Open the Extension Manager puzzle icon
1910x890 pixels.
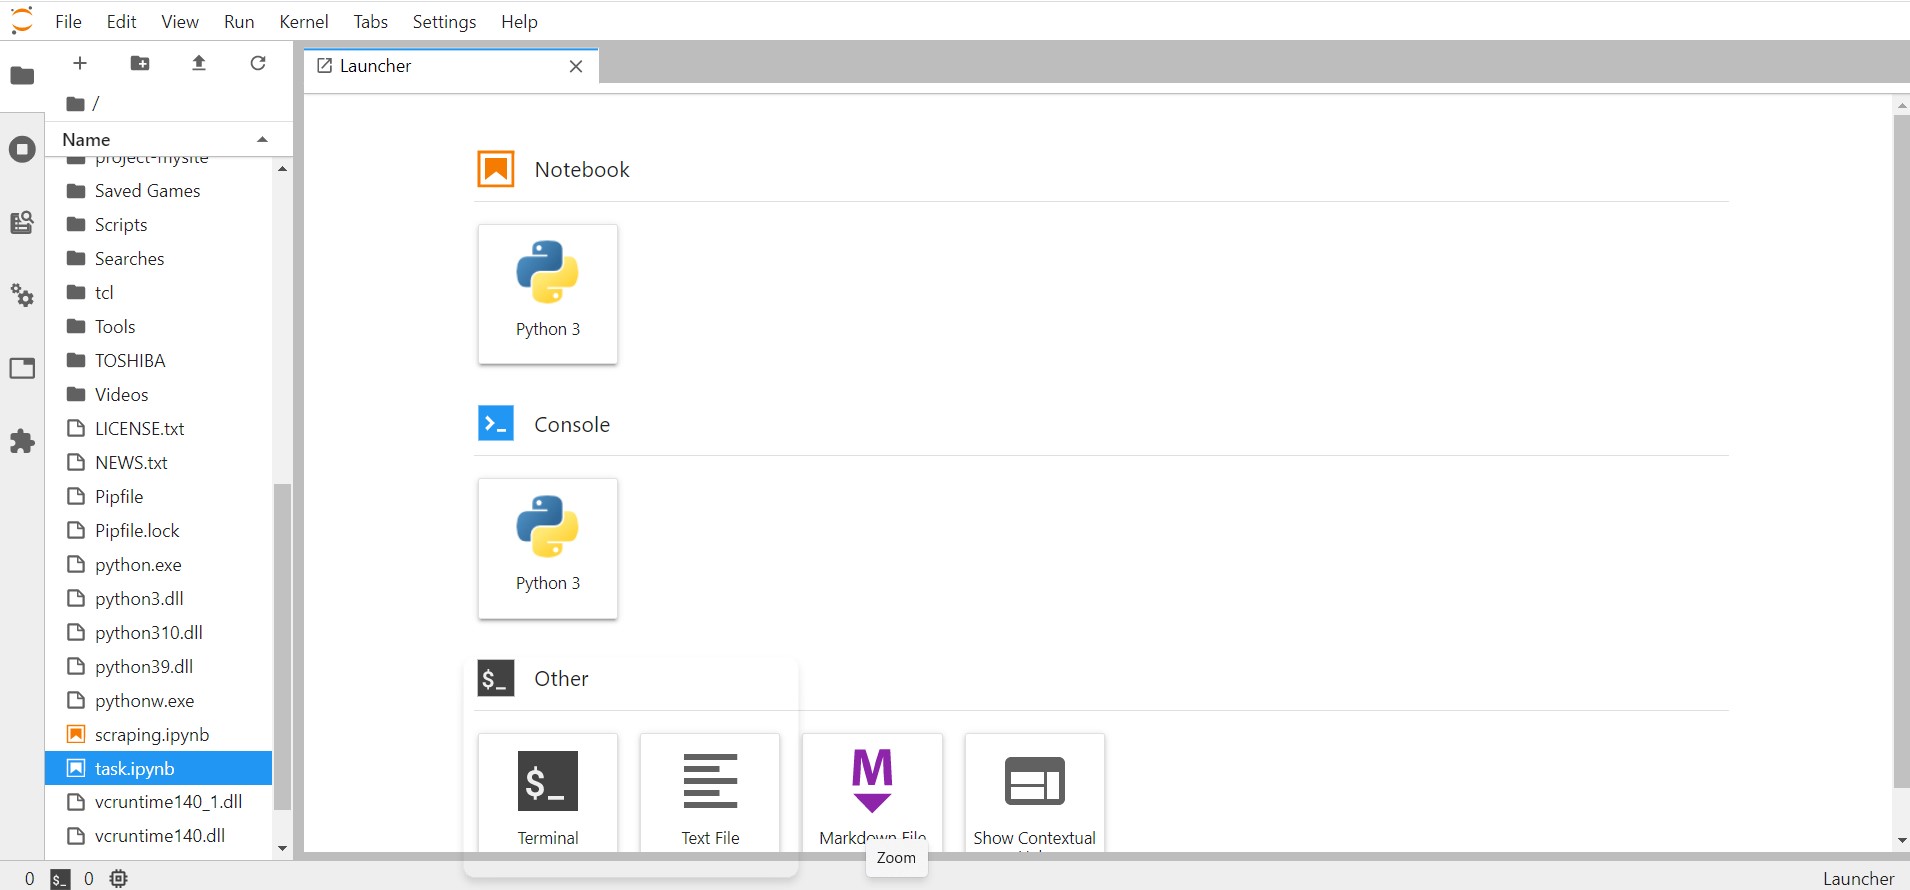tap(22, 441)
